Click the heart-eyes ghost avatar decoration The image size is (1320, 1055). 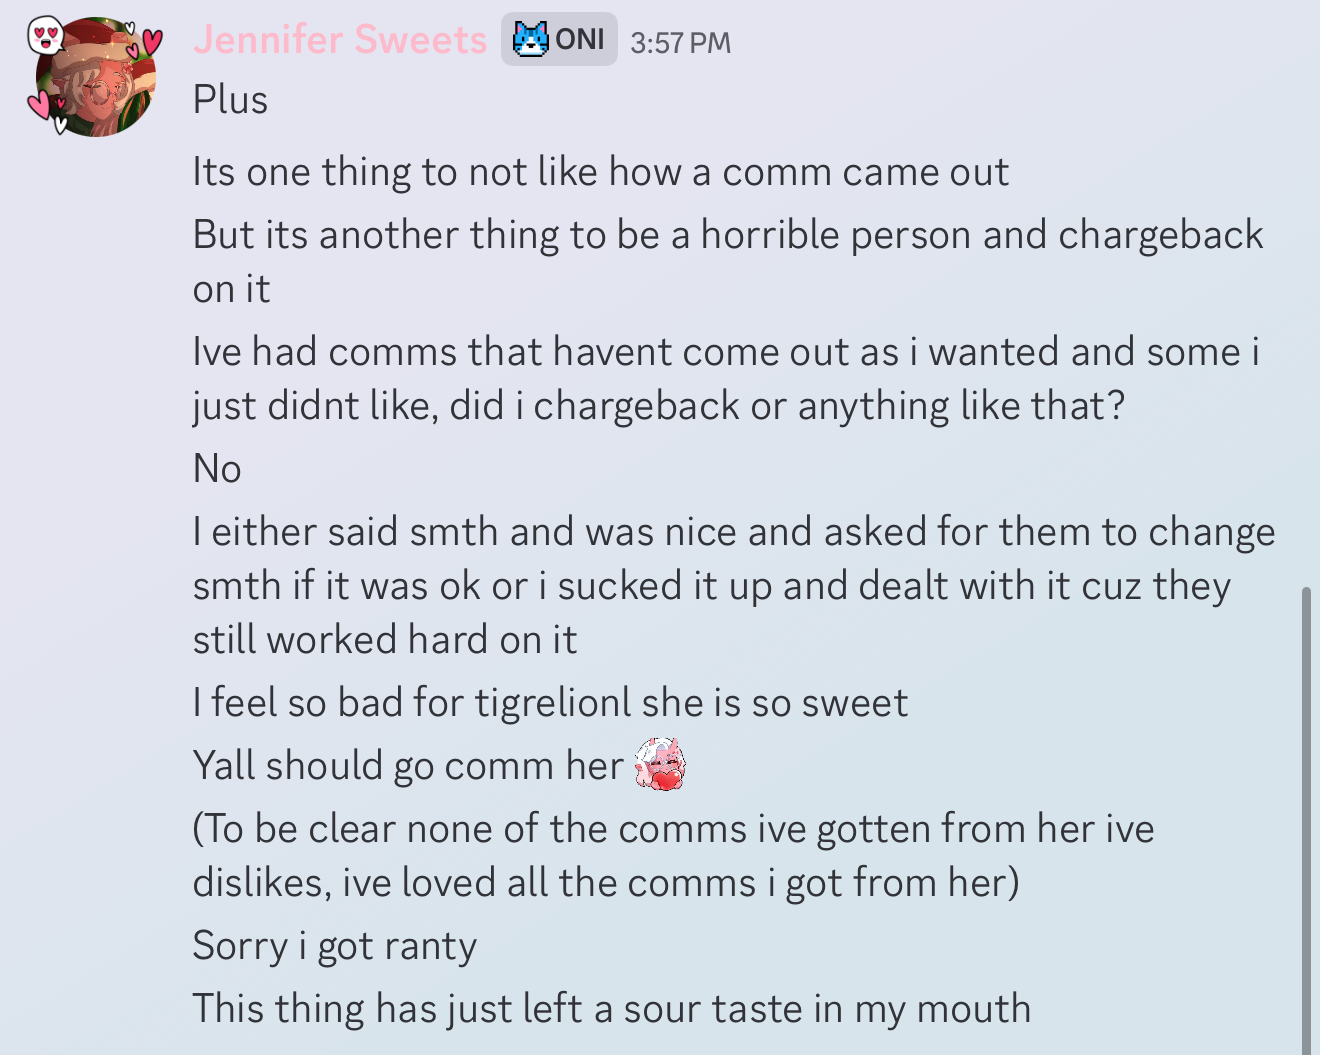45,36
